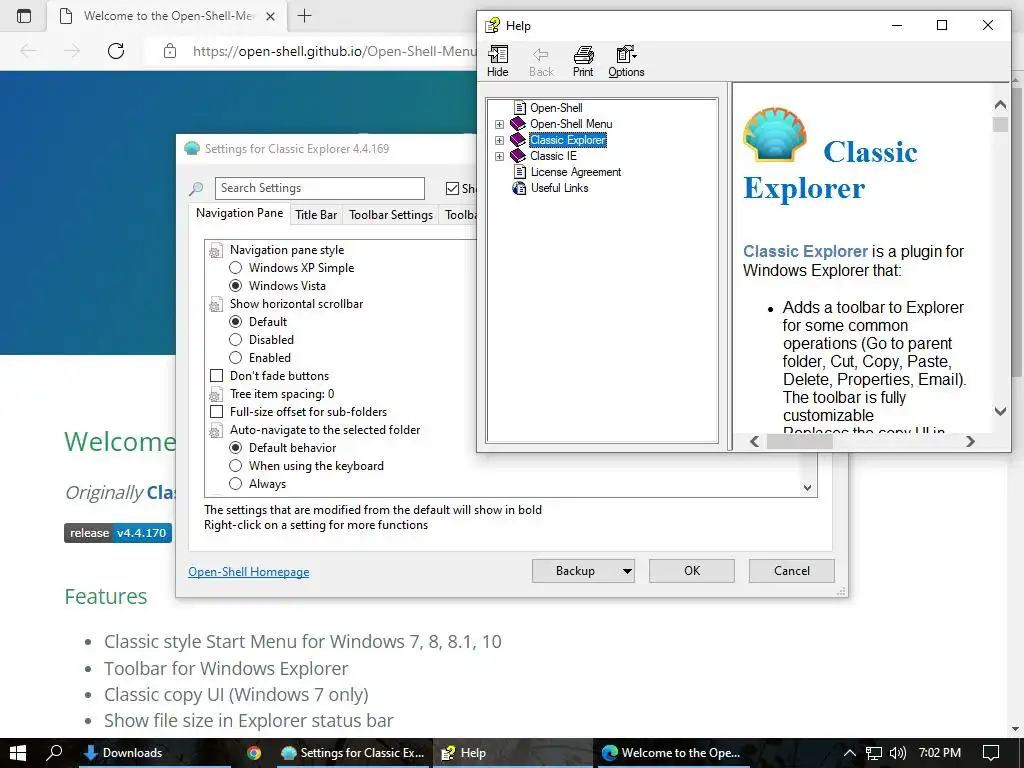
Task: Click the browser address bar URL
Action: 334,51
